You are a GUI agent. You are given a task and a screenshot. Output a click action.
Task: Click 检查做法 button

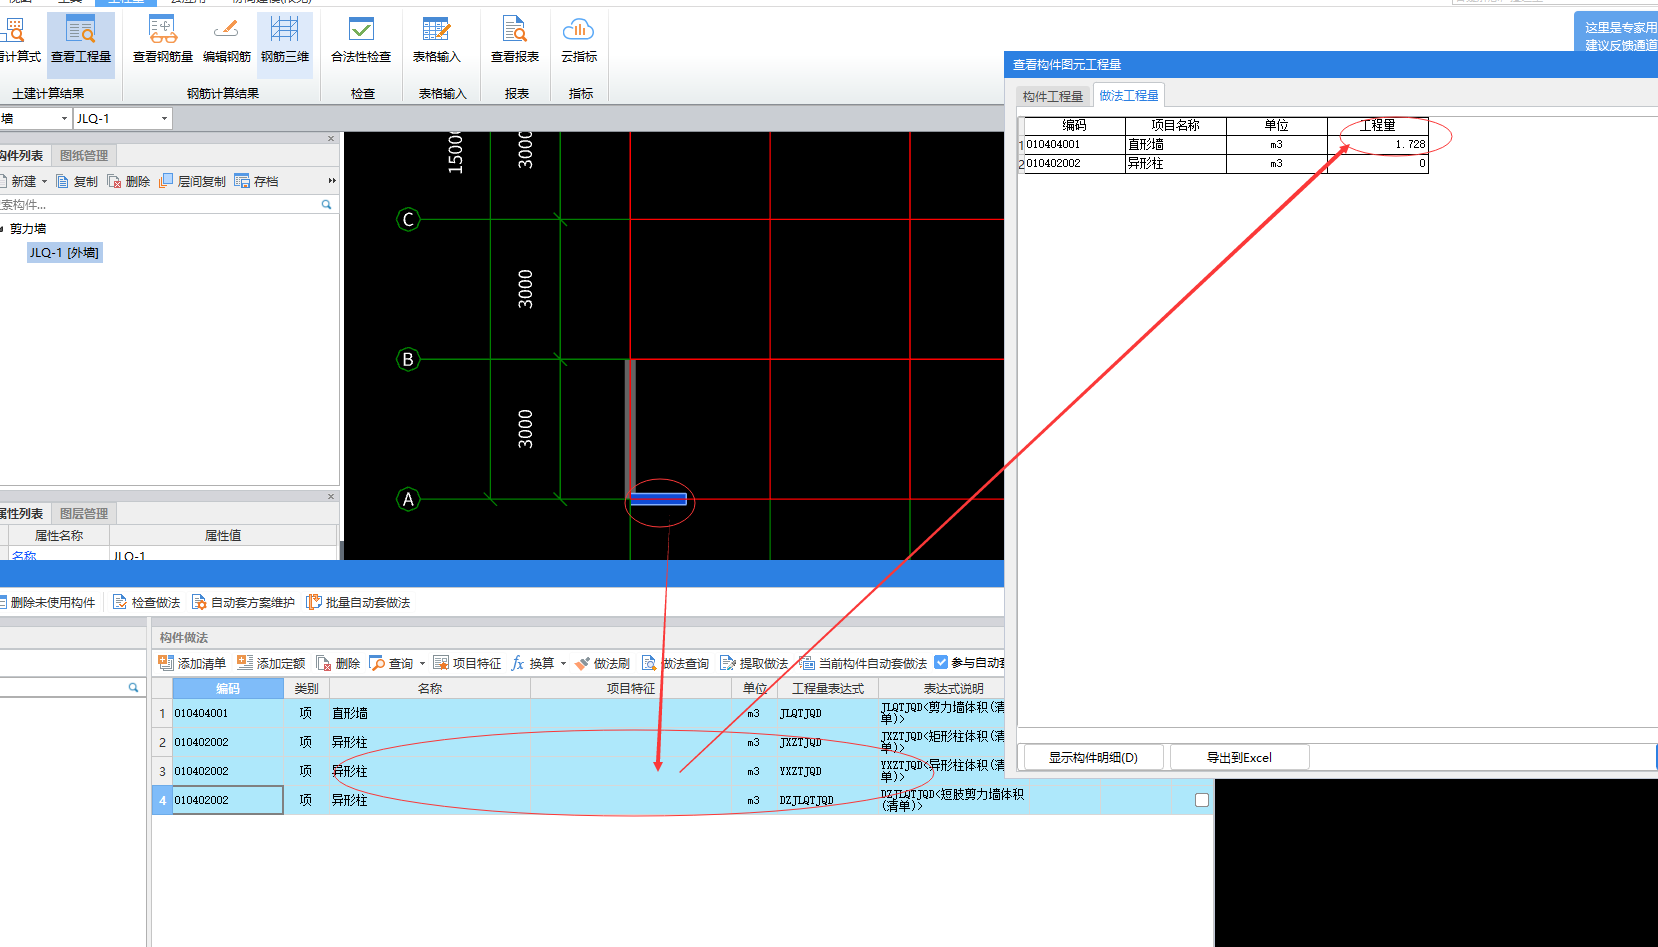[146, 602]
